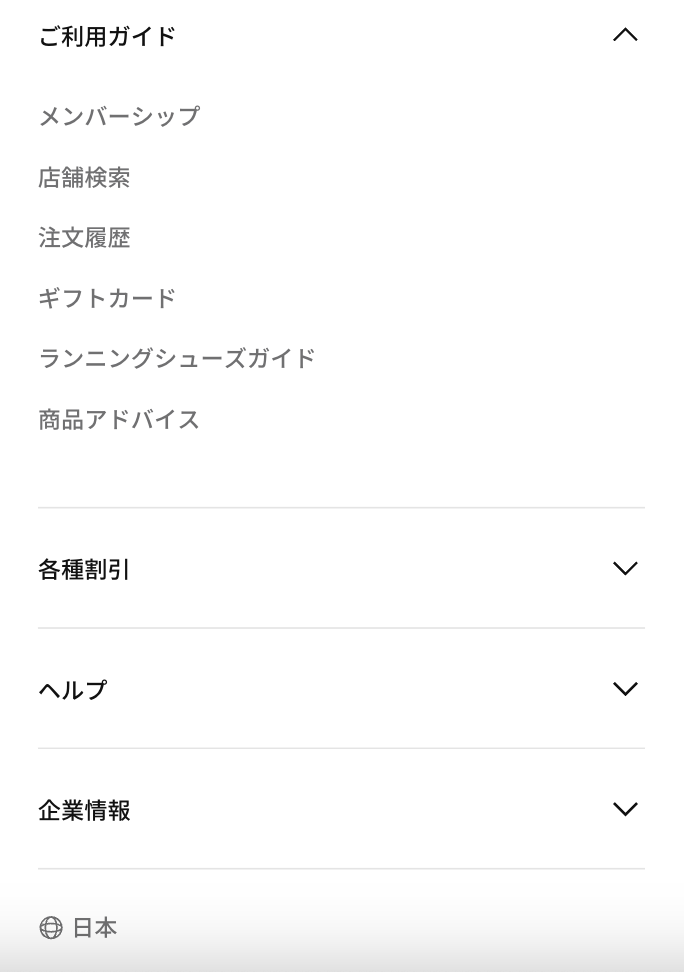The image size is (684, 972).
Task: Open the first link under the ご利用ガイド heading
Action: (119, 117)
